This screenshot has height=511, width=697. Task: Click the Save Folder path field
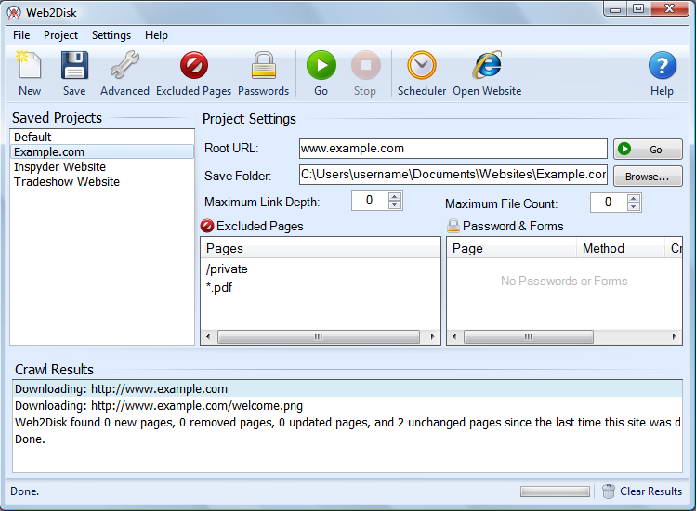coord(453,175)
